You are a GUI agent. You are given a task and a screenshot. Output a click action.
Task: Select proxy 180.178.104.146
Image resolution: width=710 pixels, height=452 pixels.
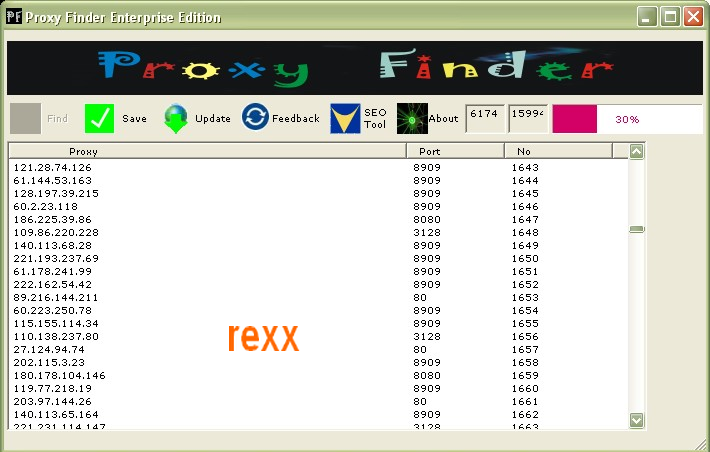59,375
